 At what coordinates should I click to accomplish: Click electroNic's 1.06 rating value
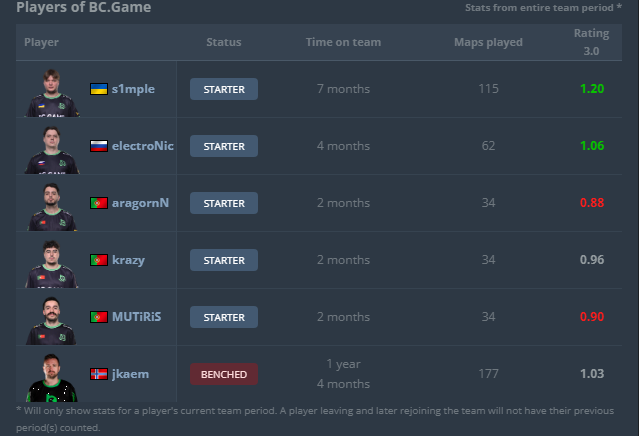point(592,146)
